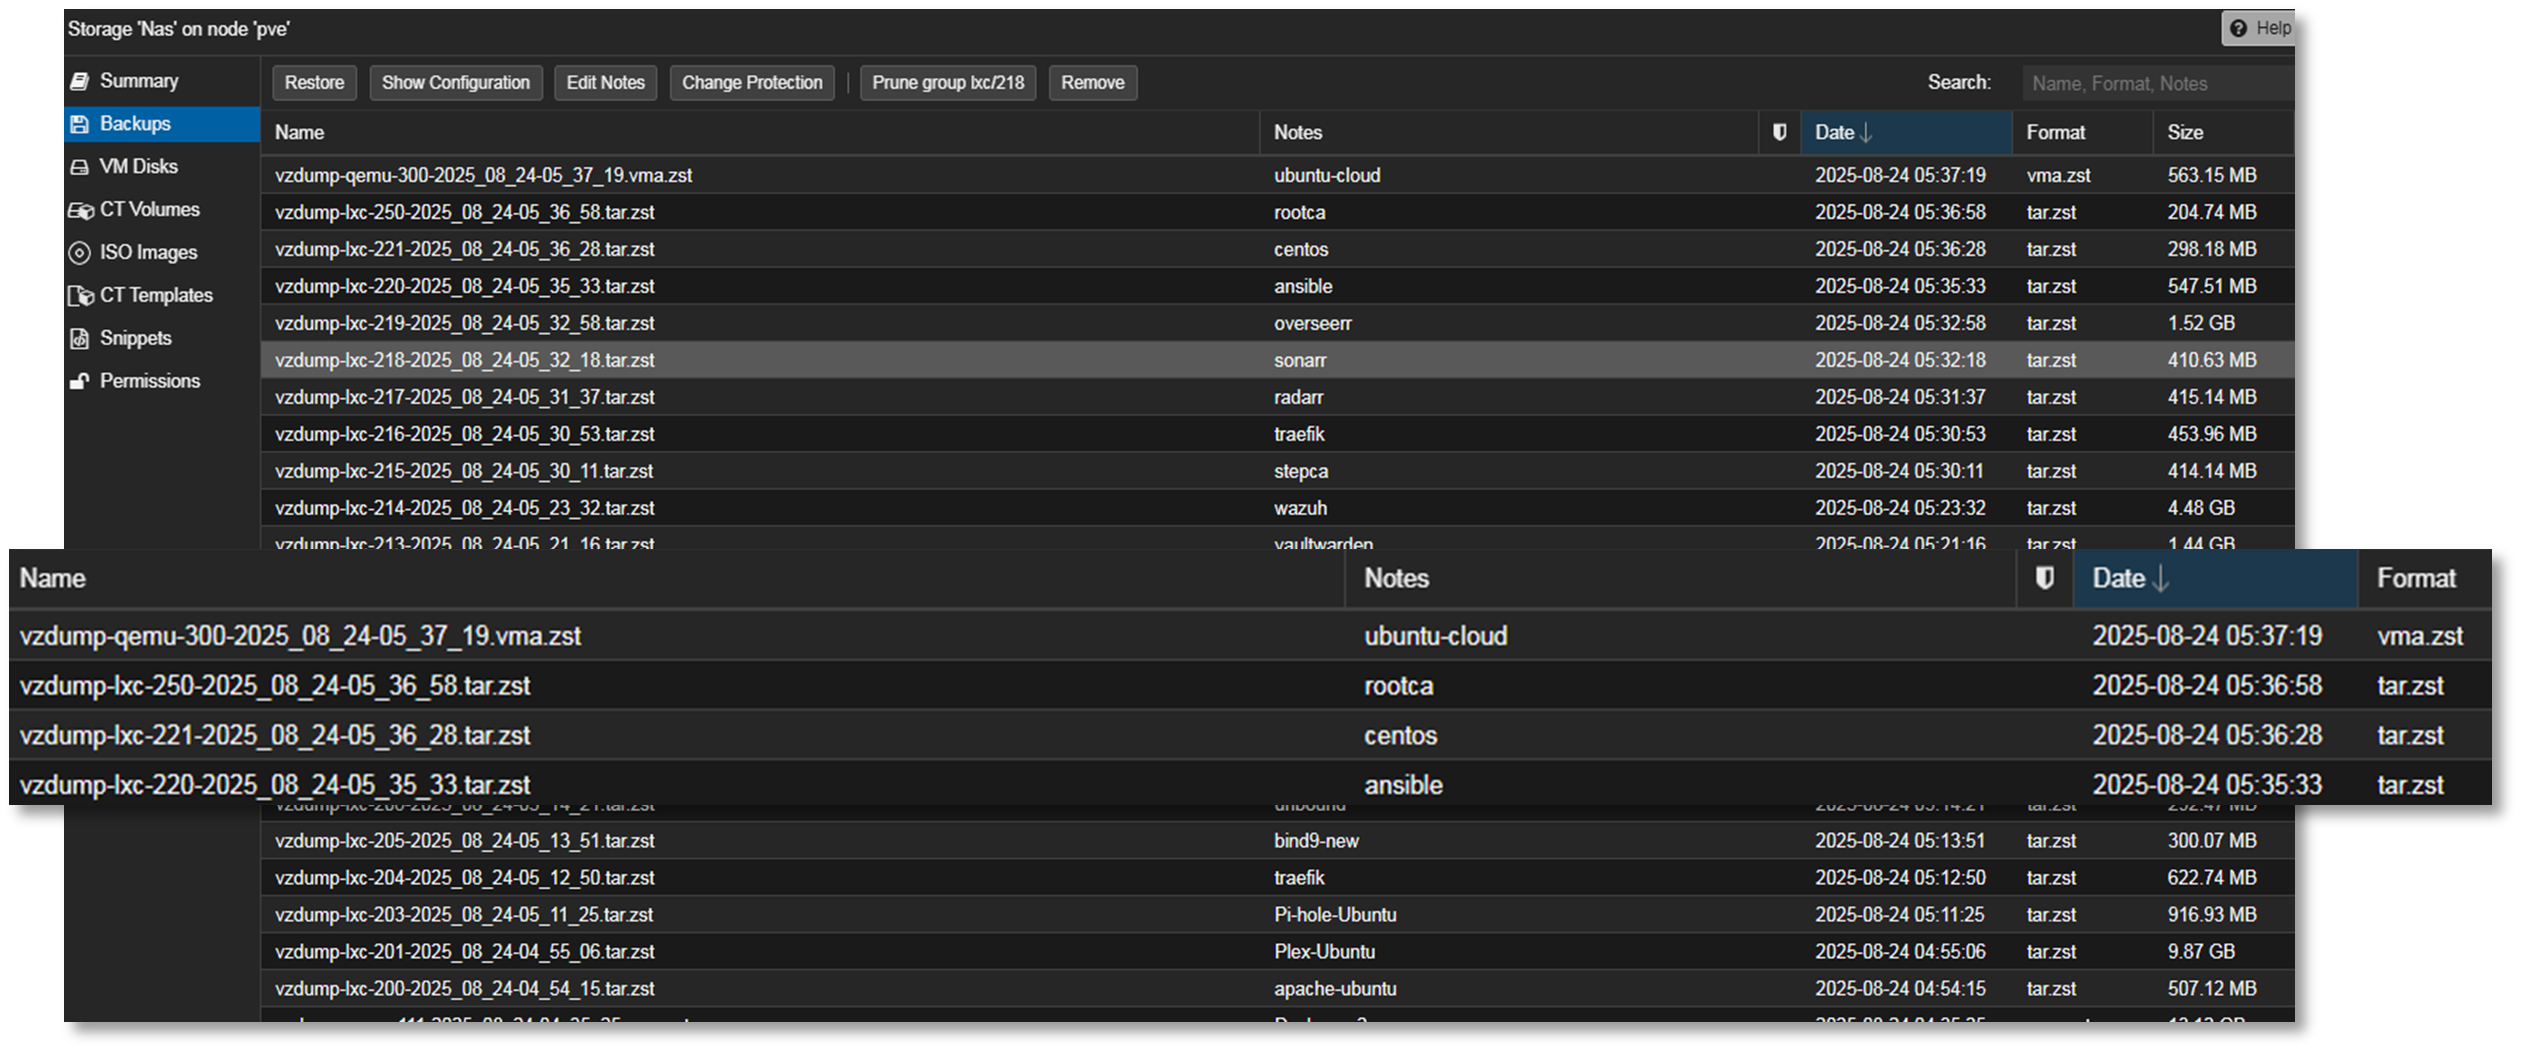Image resolution: width=2521 pixels, height=1051 pixels.
Task: Click the shield protection column header icon
Action: pyautogui.click(x=1778, y=131)
